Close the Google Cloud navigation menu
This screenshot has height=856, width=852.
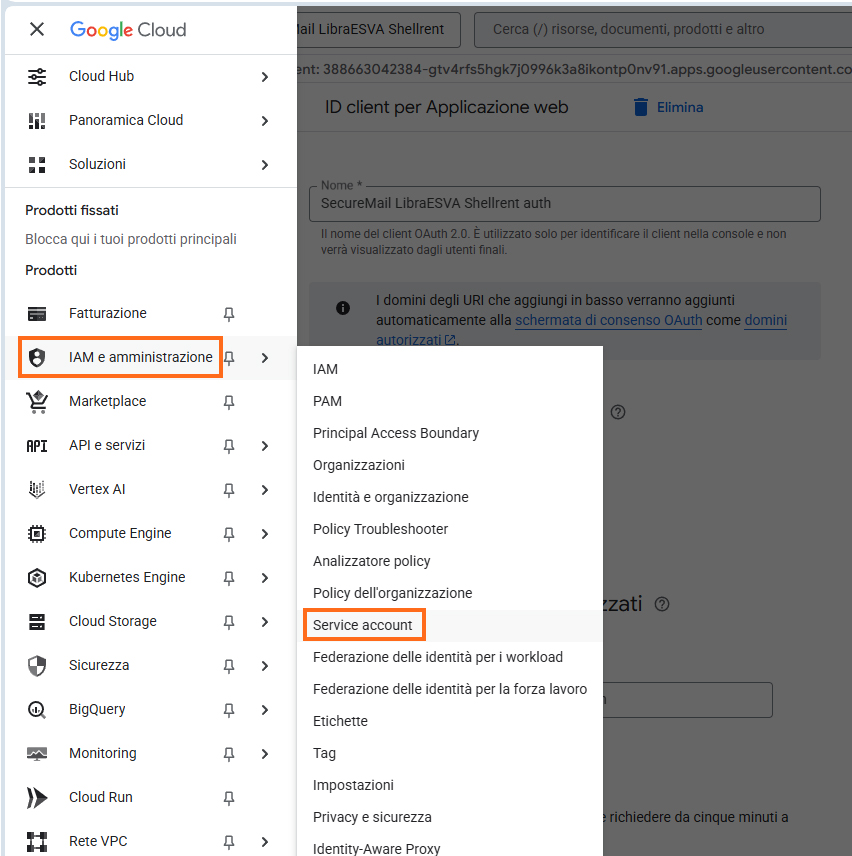pos(37,29)
